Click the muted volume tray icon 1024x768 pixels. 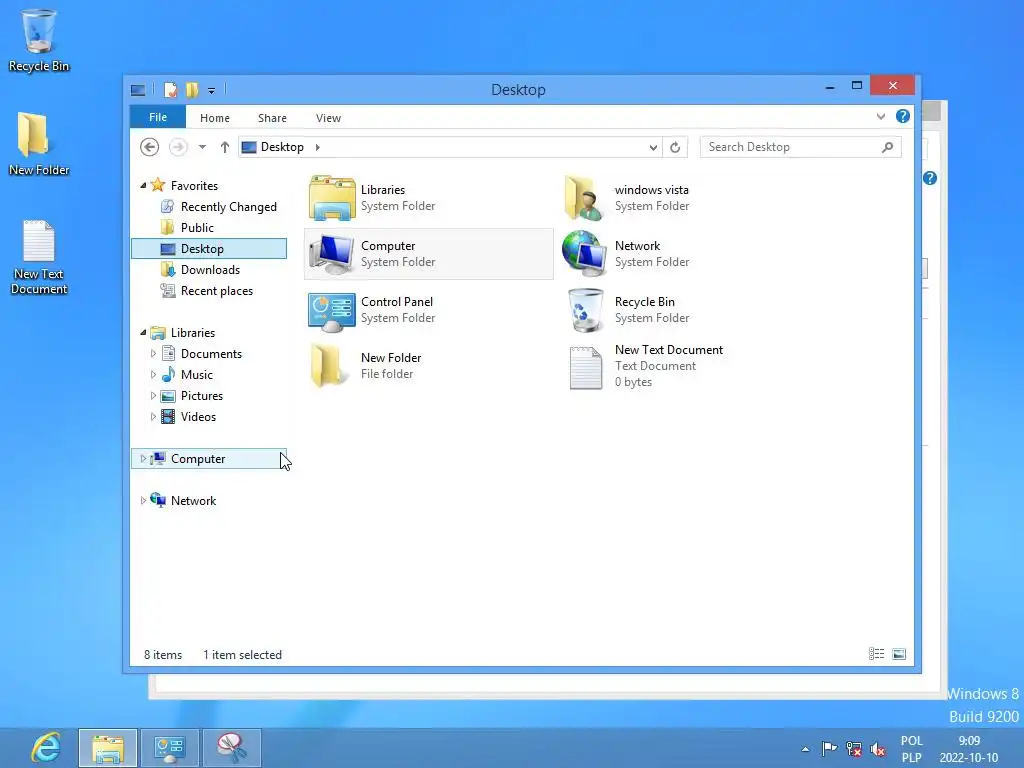(878, 749)
